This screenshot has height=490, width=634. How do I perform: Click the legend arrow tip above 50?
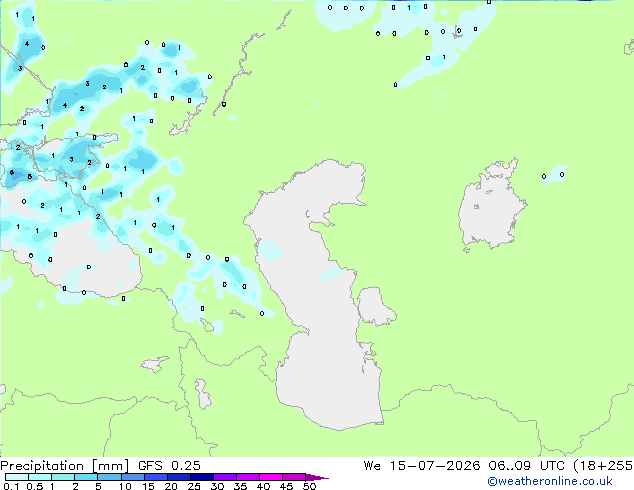coord(317,477)
